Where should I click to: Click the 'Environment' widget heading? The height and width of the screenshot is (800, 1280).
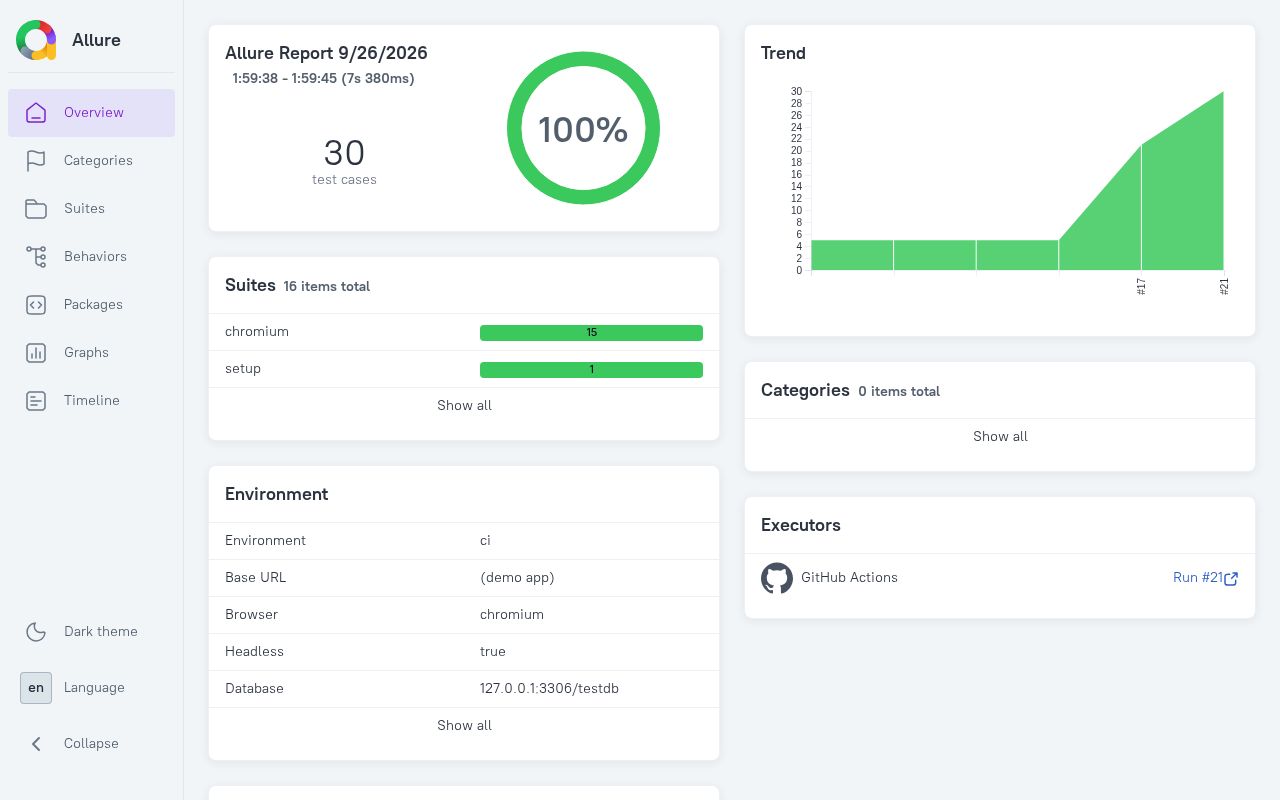[x=277, y=494]
